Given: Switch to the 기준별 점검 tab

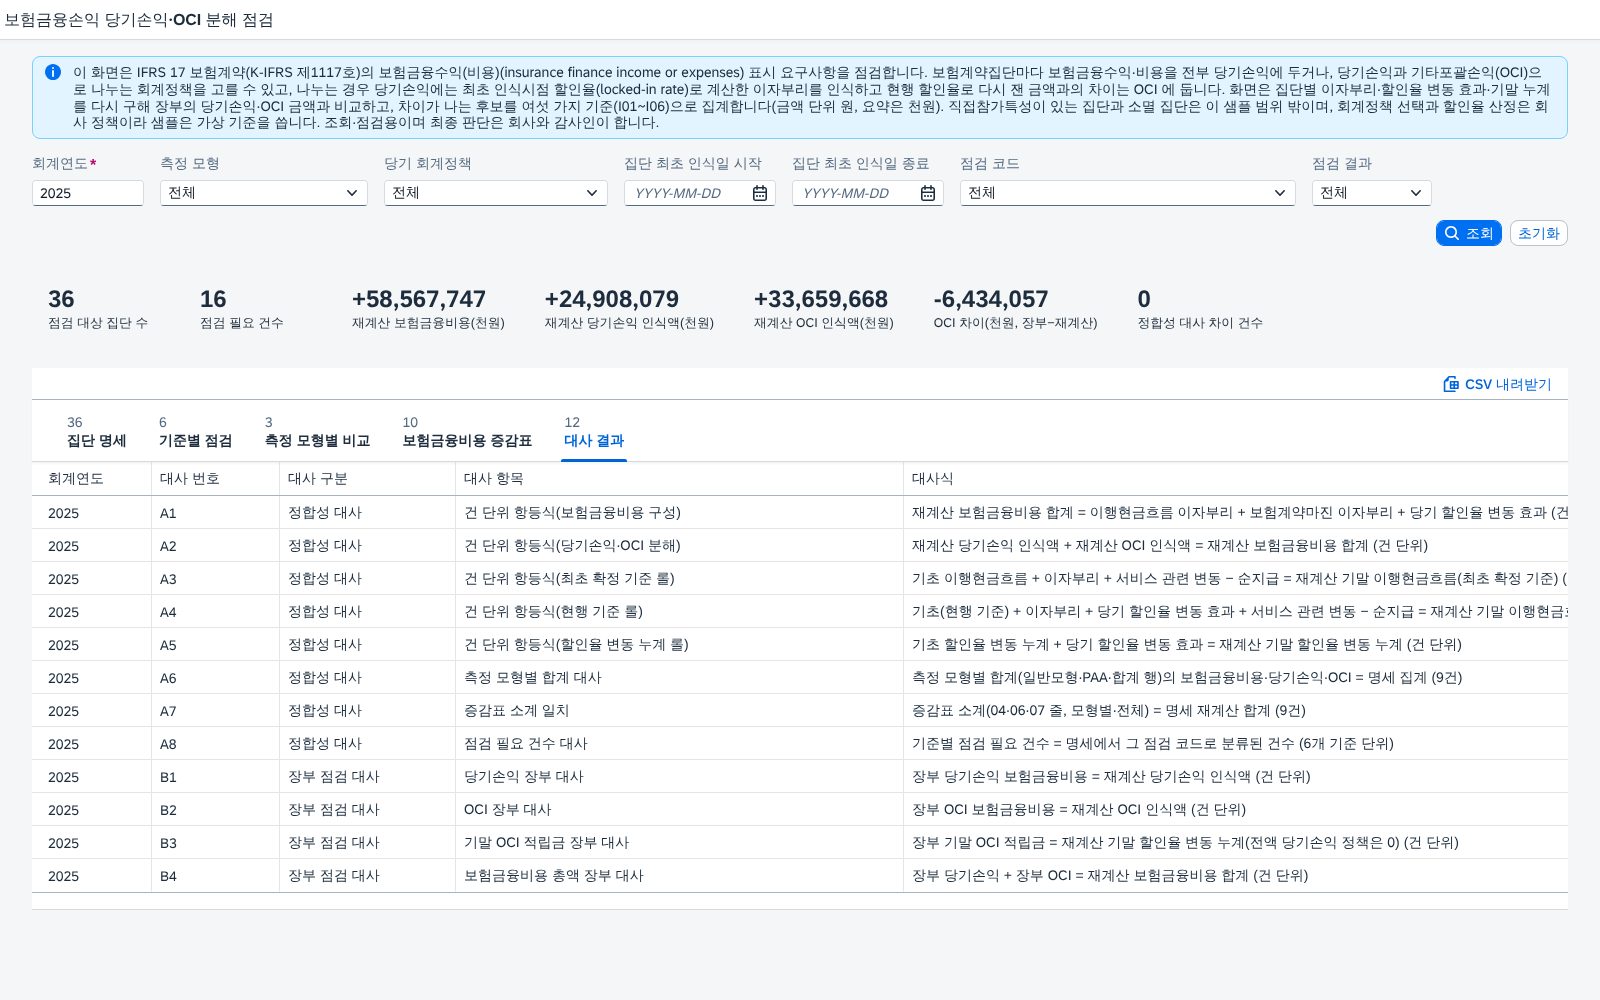Looking at the screenshot, I should point(195,432).
